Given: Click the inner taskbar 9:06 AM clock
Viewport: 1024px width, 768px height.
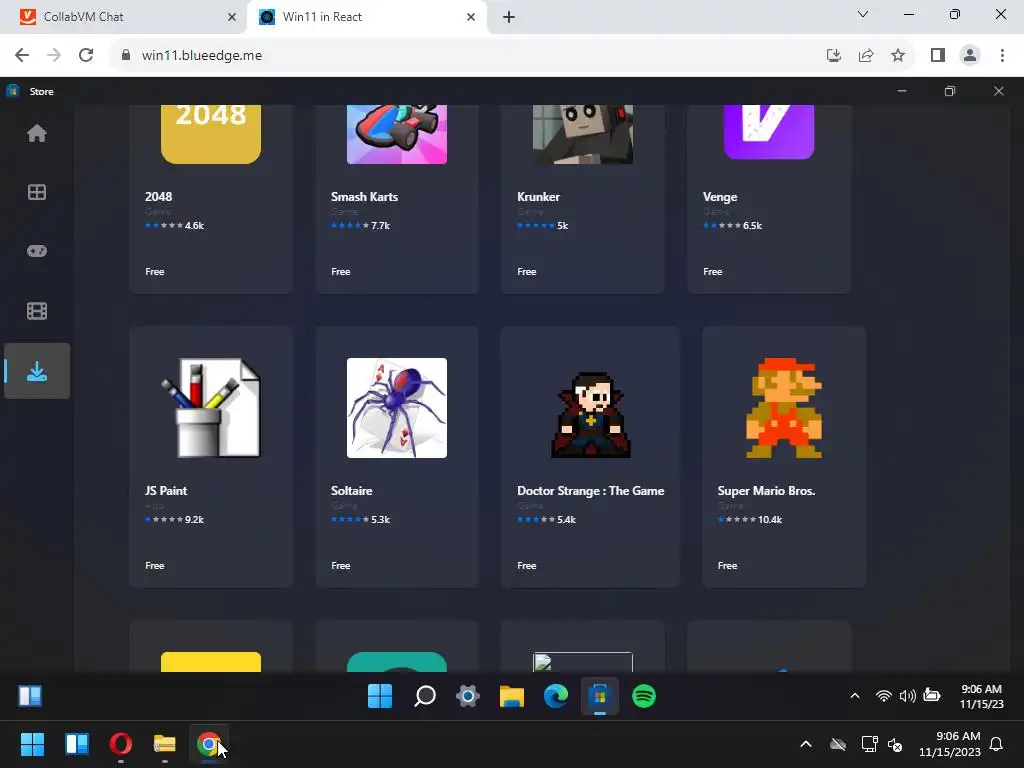Looking at the screenshot, I should tap(982, 689).
